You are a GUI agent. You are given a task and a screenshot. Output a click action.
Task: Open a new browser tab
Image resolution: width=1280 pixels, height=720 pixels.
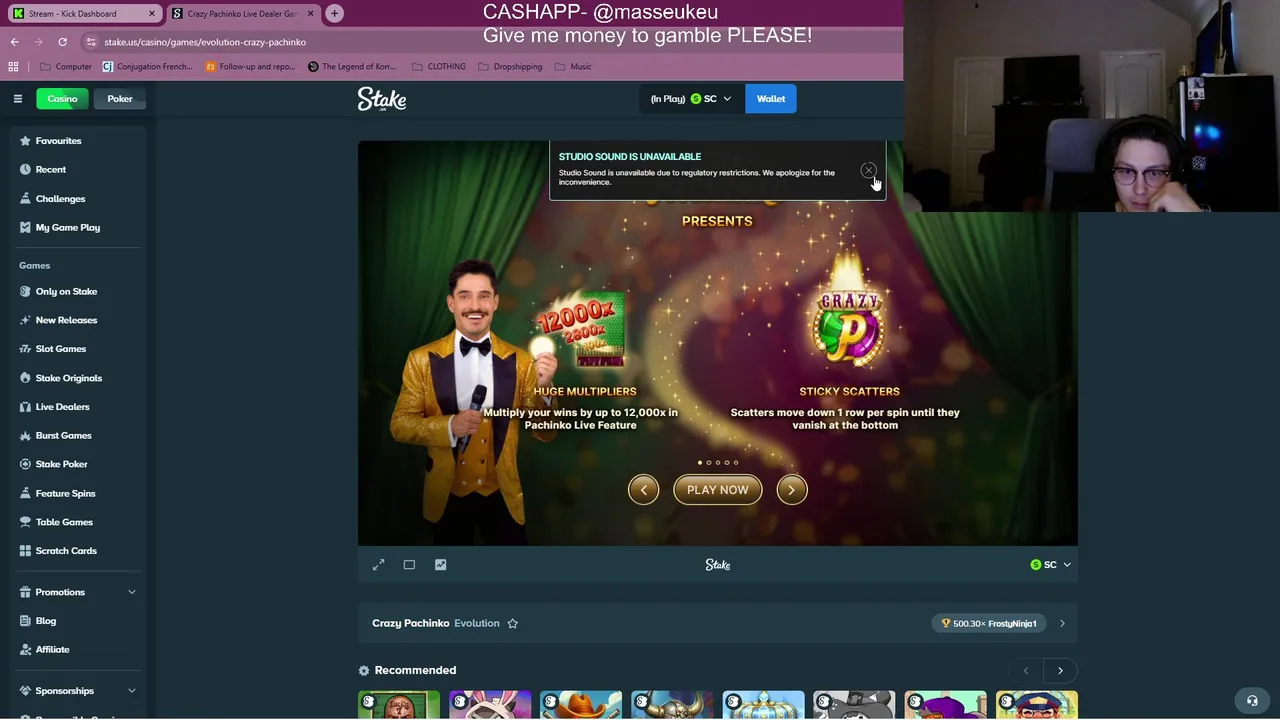334,14
